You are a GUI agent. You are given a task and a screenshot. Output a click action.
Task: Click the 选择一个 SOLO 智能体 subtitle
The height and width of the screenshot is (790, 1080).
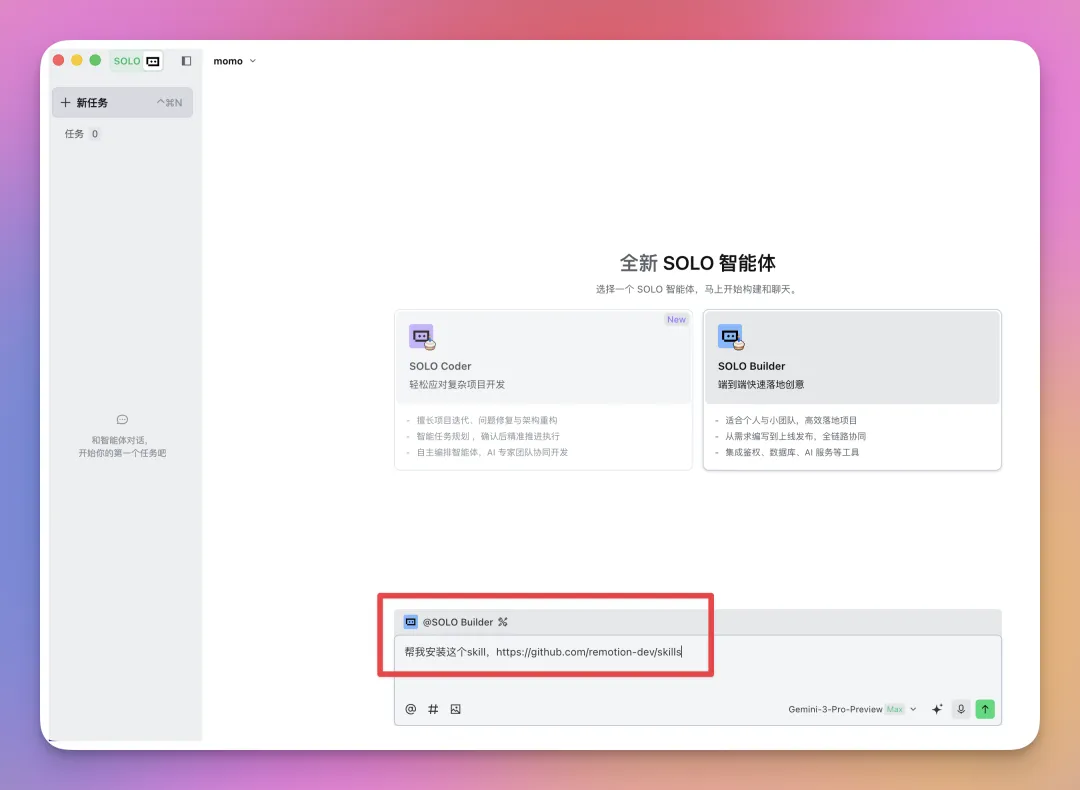[x=697, y=289]
